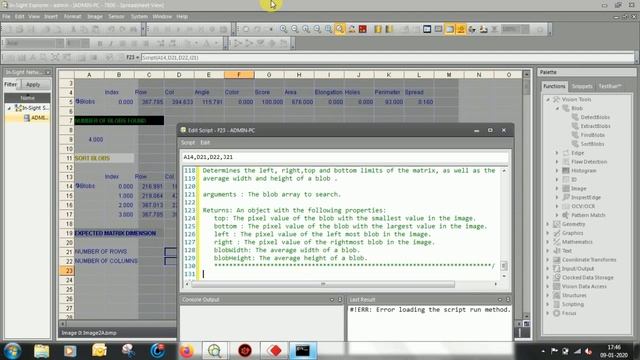Click the 4.000 blob count cell
The image size is (640, 360).
(x=96, y=140)
